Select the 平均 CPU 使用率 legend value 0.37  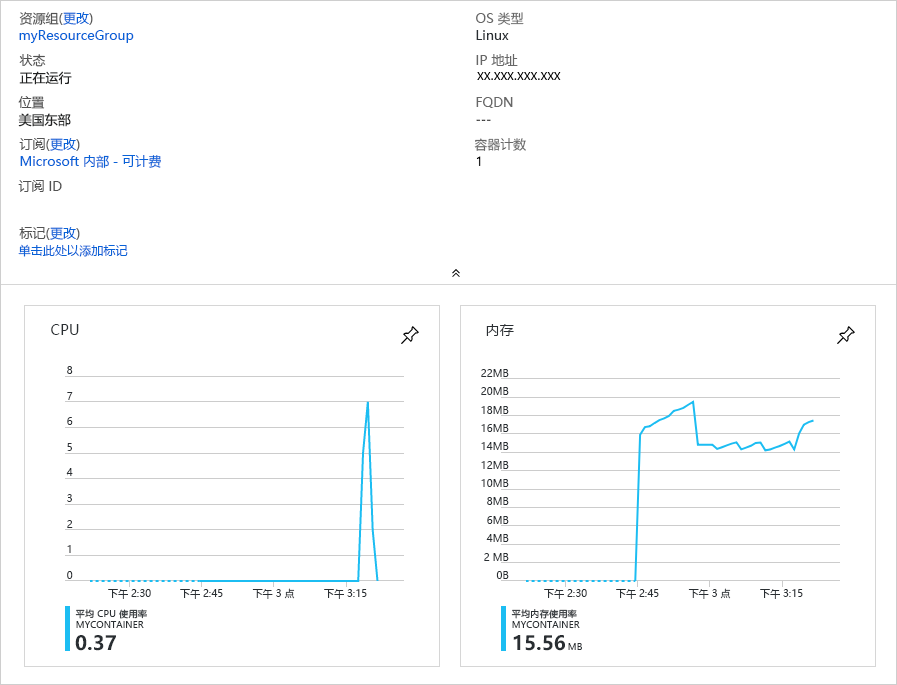(96, 643)
